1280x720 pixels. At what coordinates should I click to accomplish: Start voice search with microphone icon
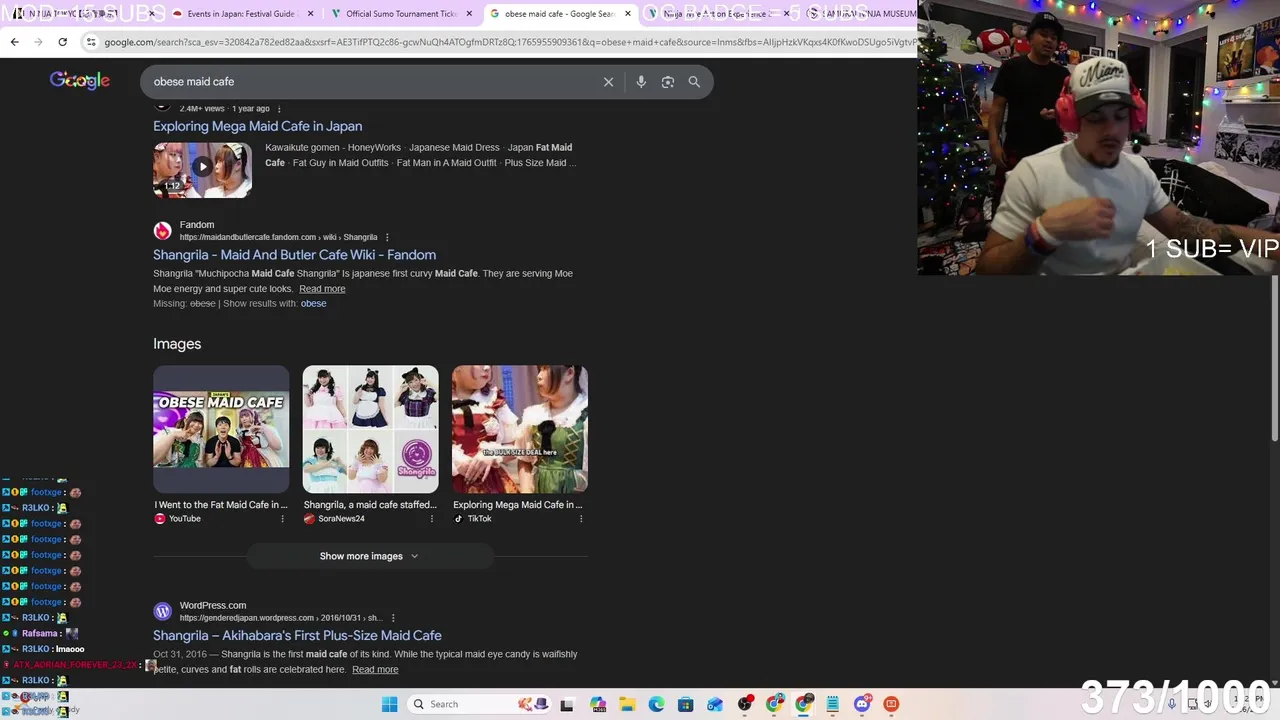pos(641,82)
